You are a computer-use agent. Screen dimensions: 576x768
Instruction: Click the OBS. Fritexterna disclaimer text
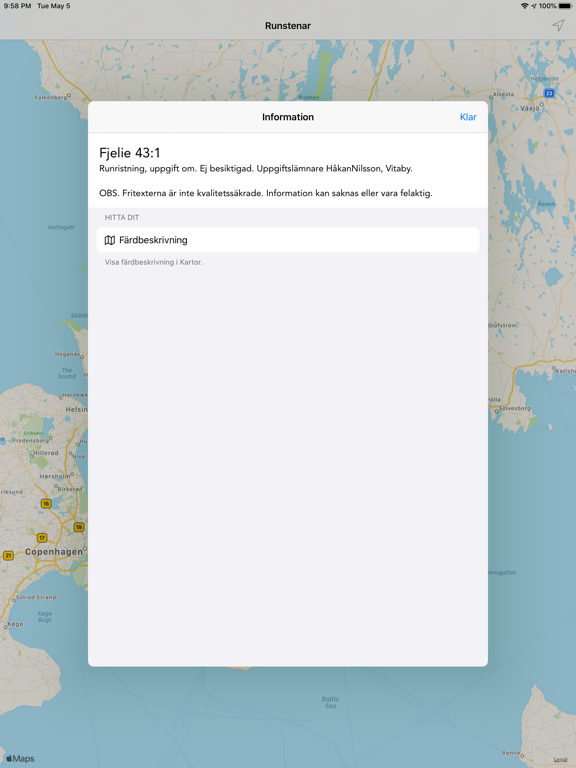point(265,193)
